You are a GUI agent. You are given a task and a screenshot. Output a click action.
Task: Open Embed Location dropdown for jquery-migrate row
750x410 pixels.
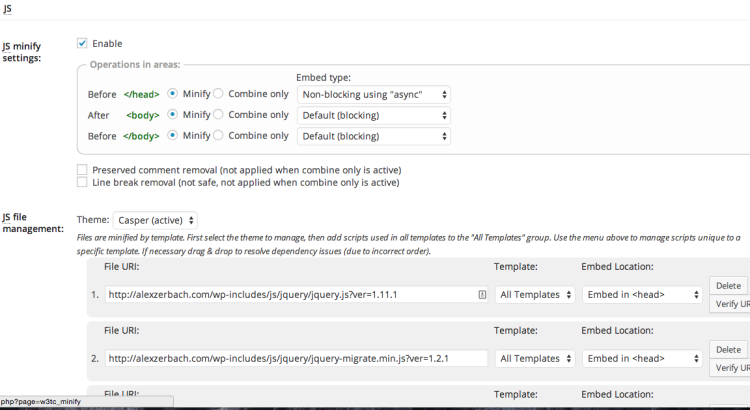642,358
